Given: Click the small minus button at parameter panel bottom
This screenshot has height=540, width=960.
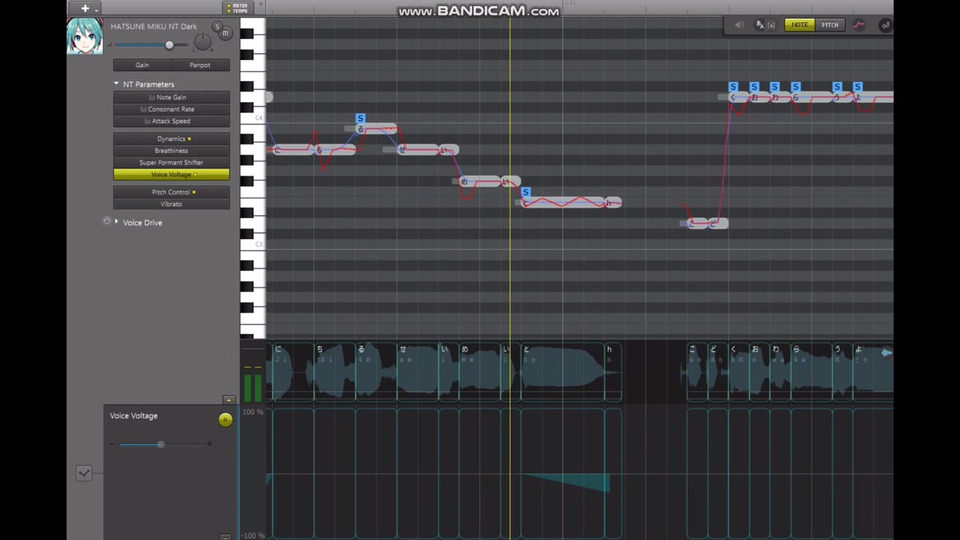Looking at the screenshot, I should [x=225, y=537].
